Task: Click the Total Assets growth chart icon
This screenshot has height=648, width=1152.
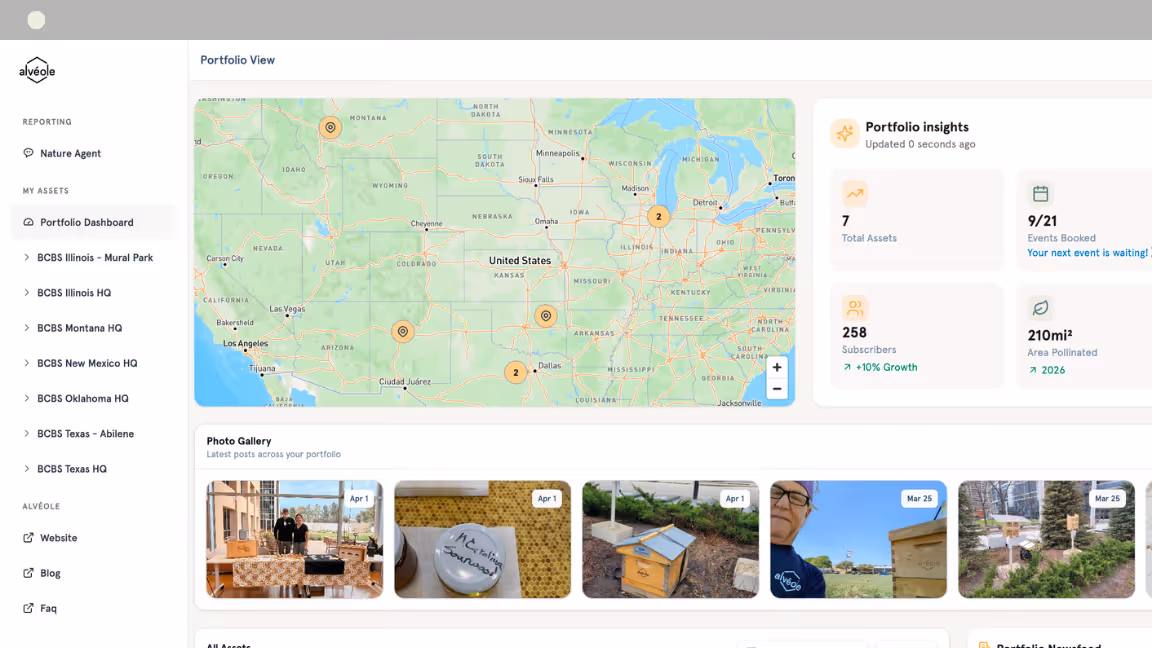Action: [854, 193]
